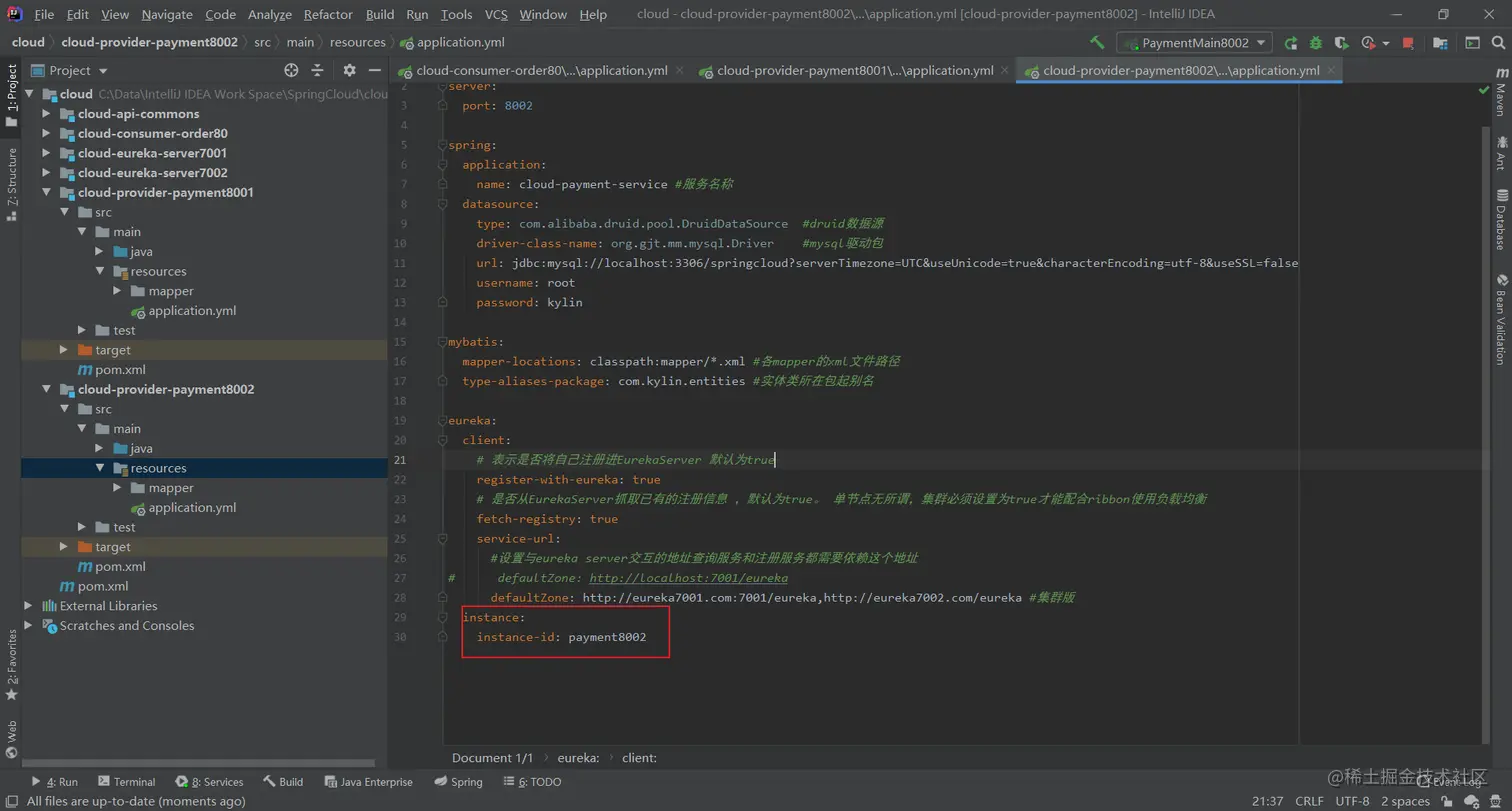The width and height of the screenshot is (1512, 811).
Task: Stop the running process with red square
Action: pyautogui.click(x=1408, y=43)
